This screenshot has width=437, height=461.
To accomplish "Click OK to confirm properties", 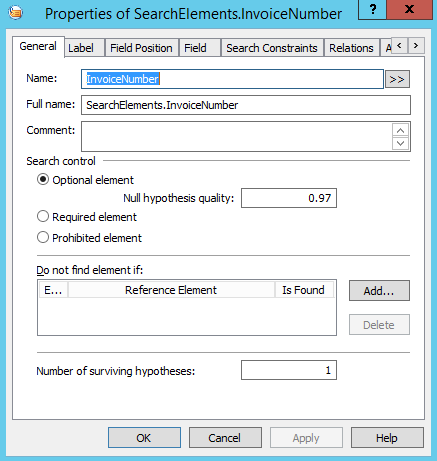I will 144,438.
